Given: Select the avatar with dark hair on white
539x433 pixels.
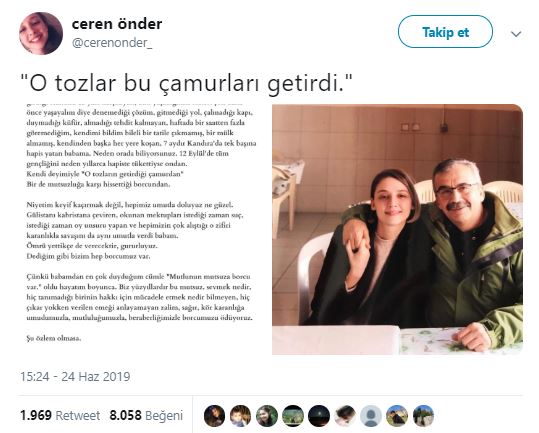Looking at the screenshot, I should (x=345, y=416).
